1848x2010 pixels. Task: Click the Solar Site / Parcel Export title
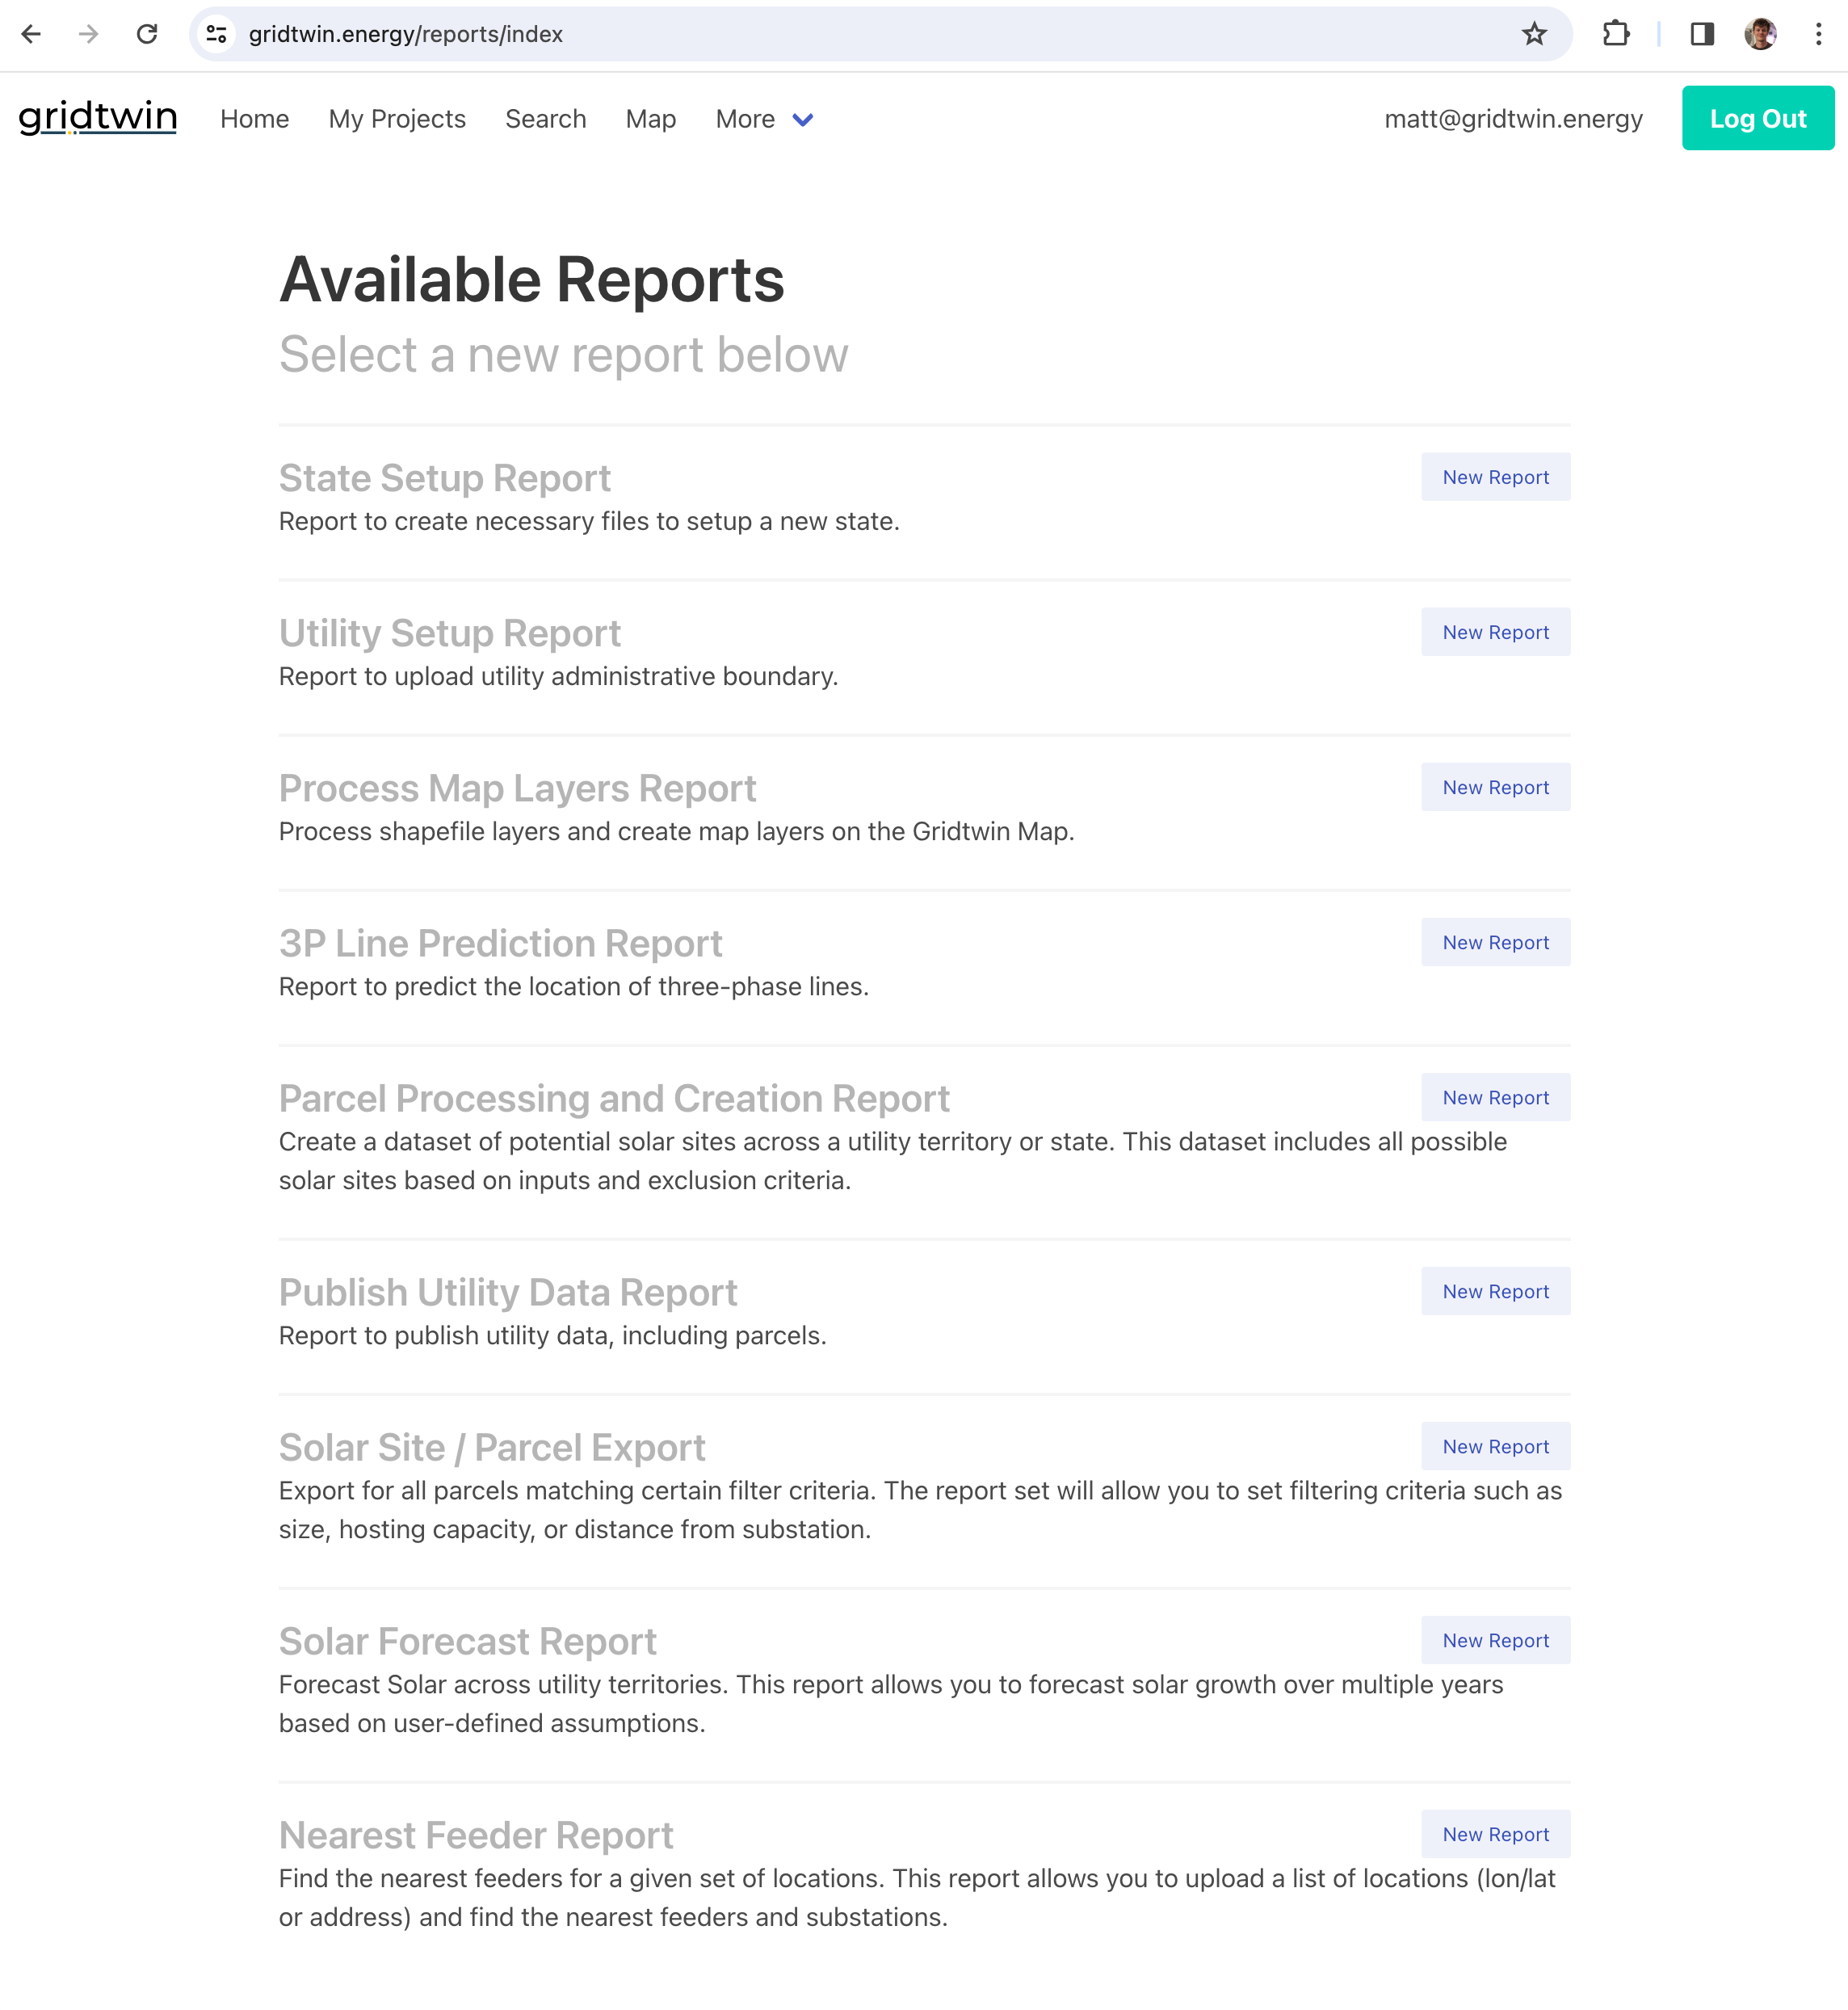point(492,1447)
